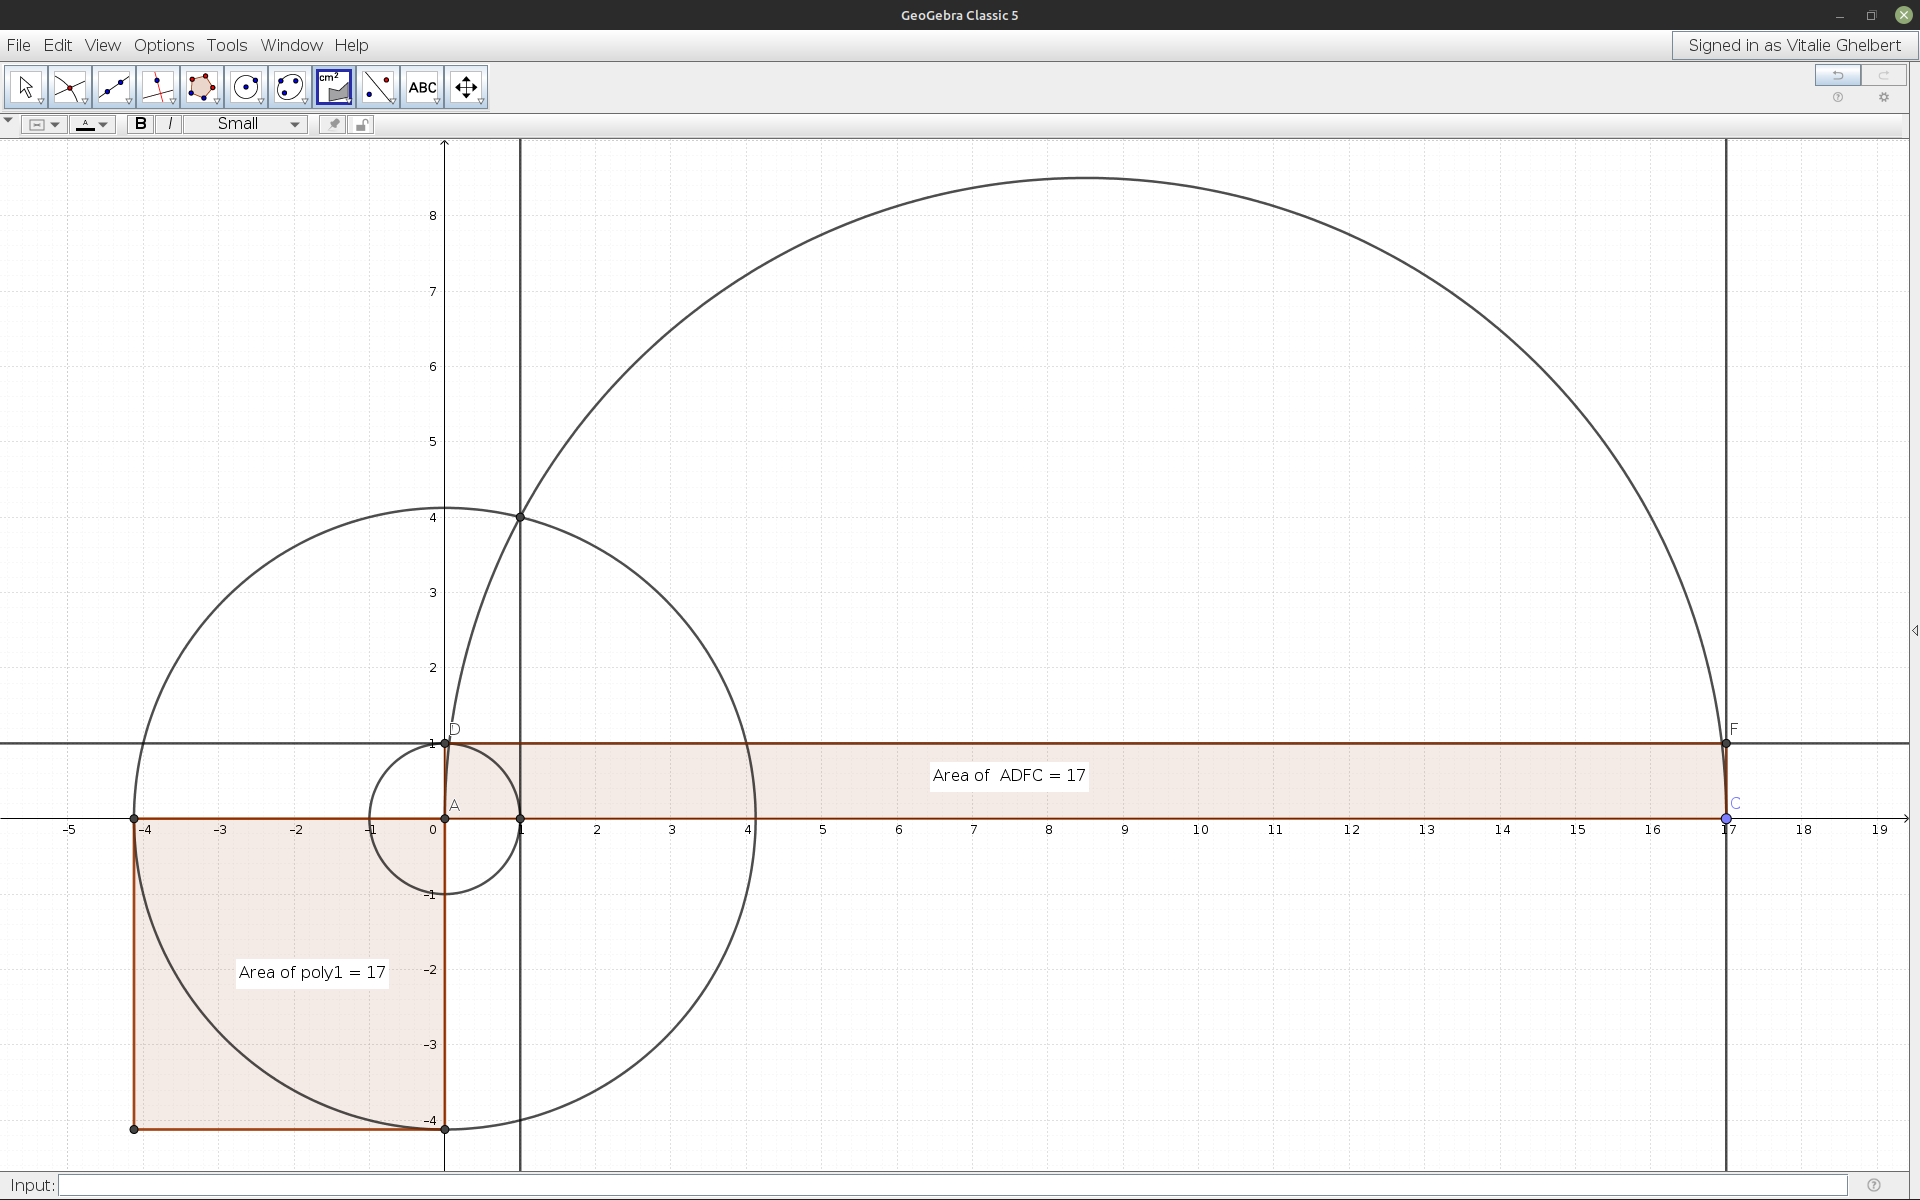The width and height of the screenshot is (1920, 1200).
Task: Select the 'Area of ADFC = 17' label
Action: pyautogui.click(x=1009, y=775)
